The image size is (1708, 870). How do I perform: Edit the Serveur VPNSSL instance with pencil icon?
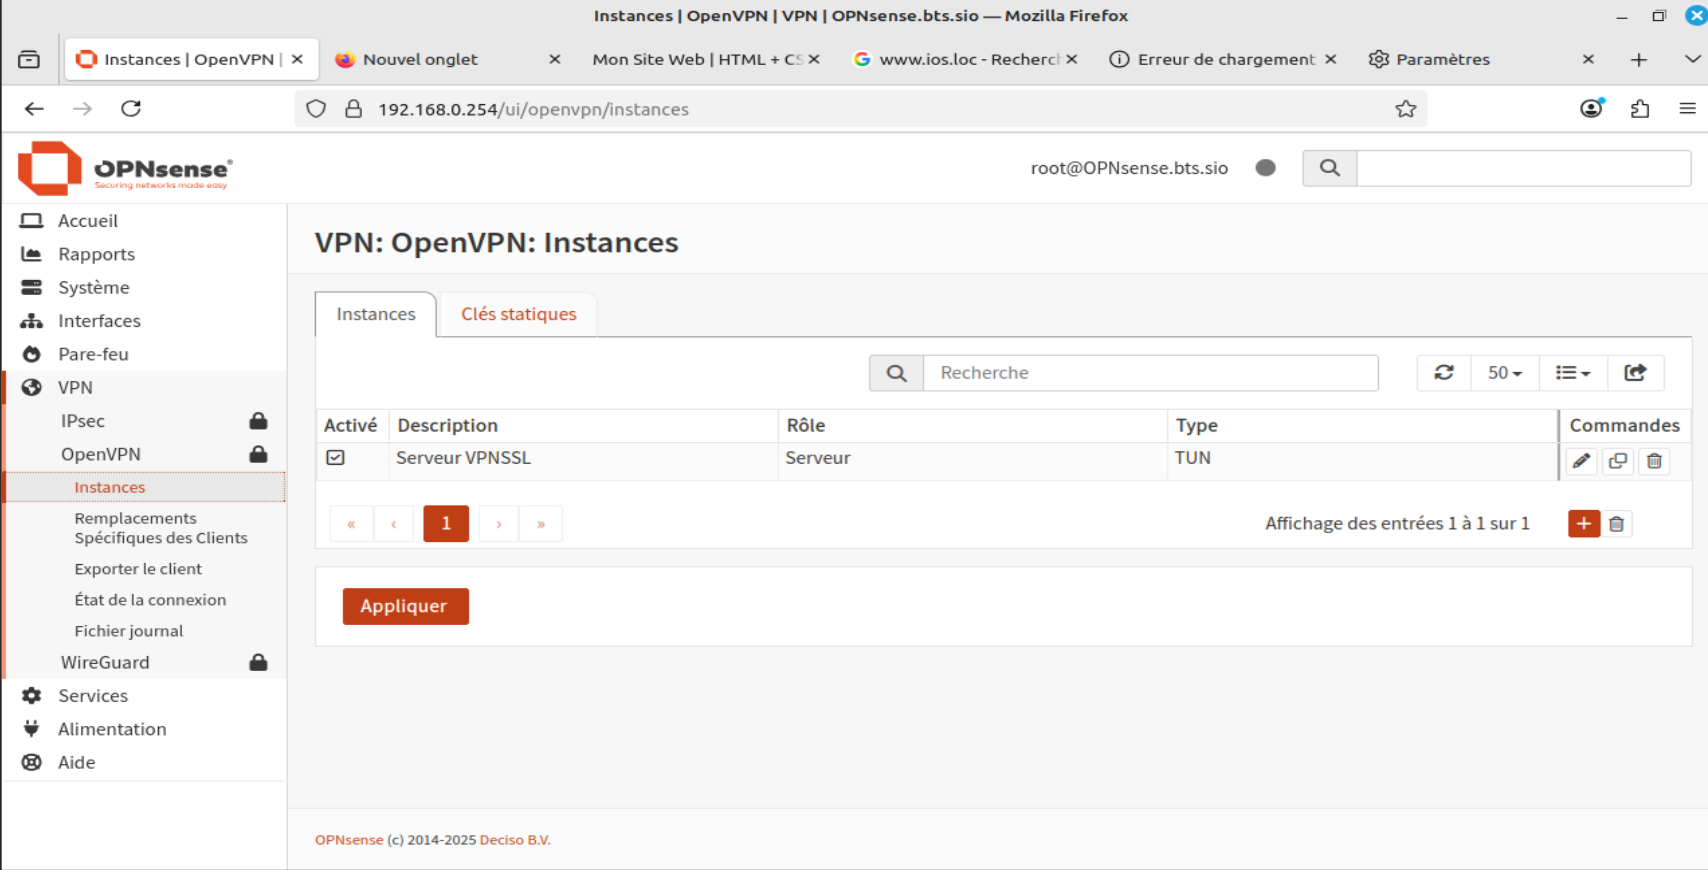pyautogui.click(x=1581, y=461)
